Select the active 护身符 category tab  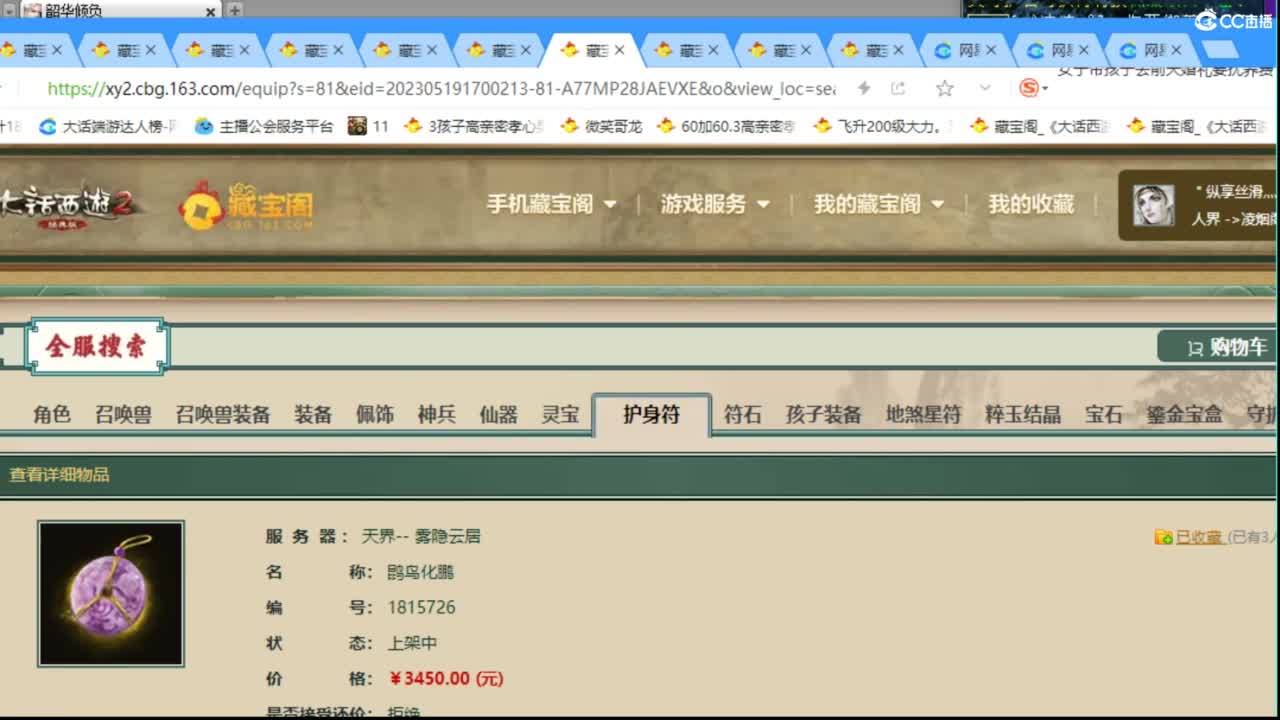[x=652, y=415]
